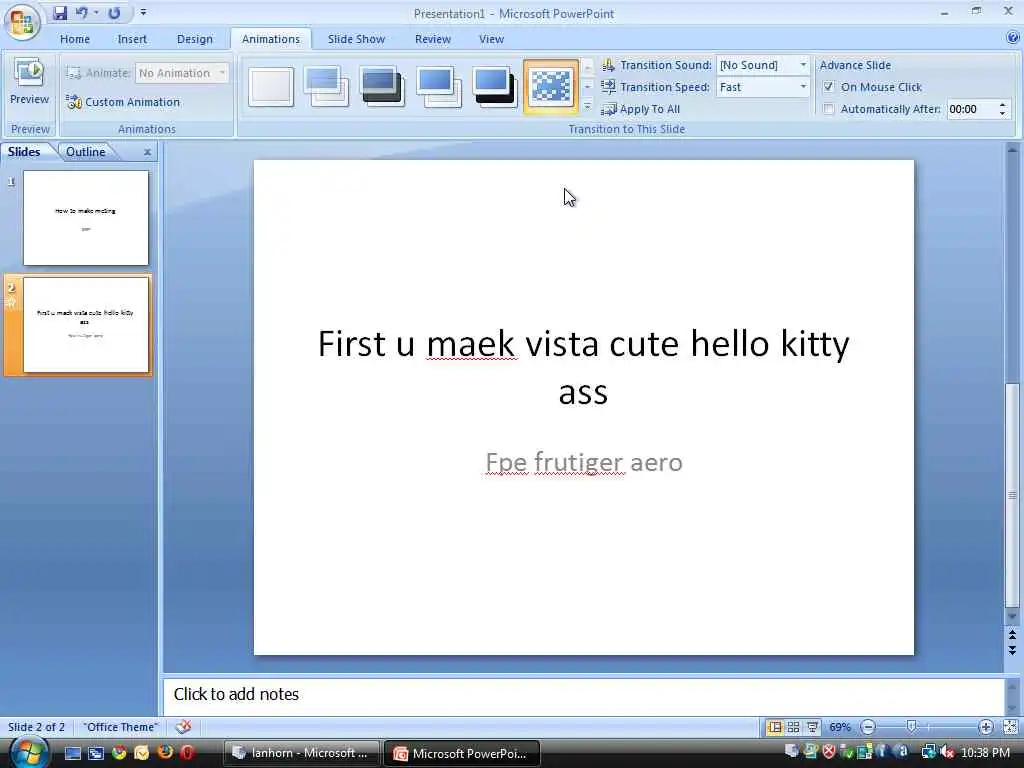Decrease Automatically After time with down arrow

pos(1002,114)
